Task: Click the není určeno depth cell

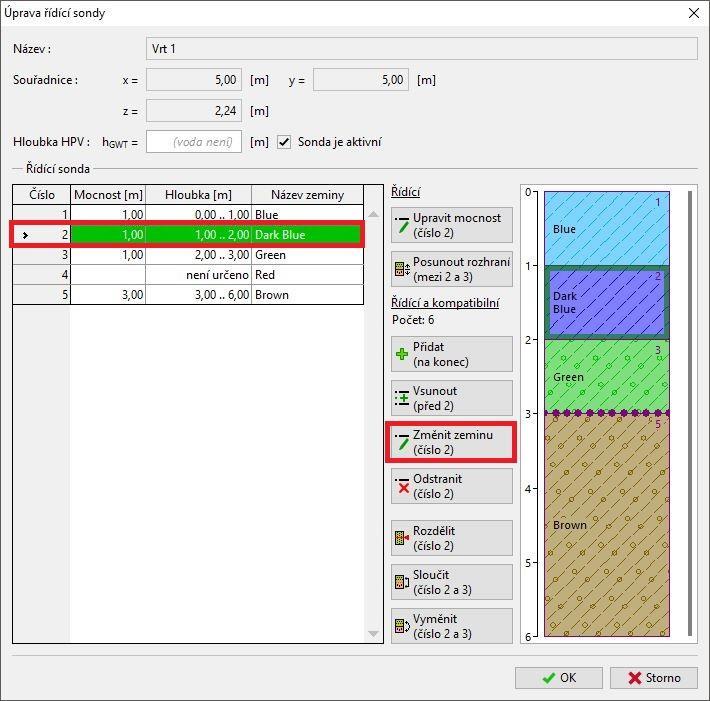Action: [198, 274]
